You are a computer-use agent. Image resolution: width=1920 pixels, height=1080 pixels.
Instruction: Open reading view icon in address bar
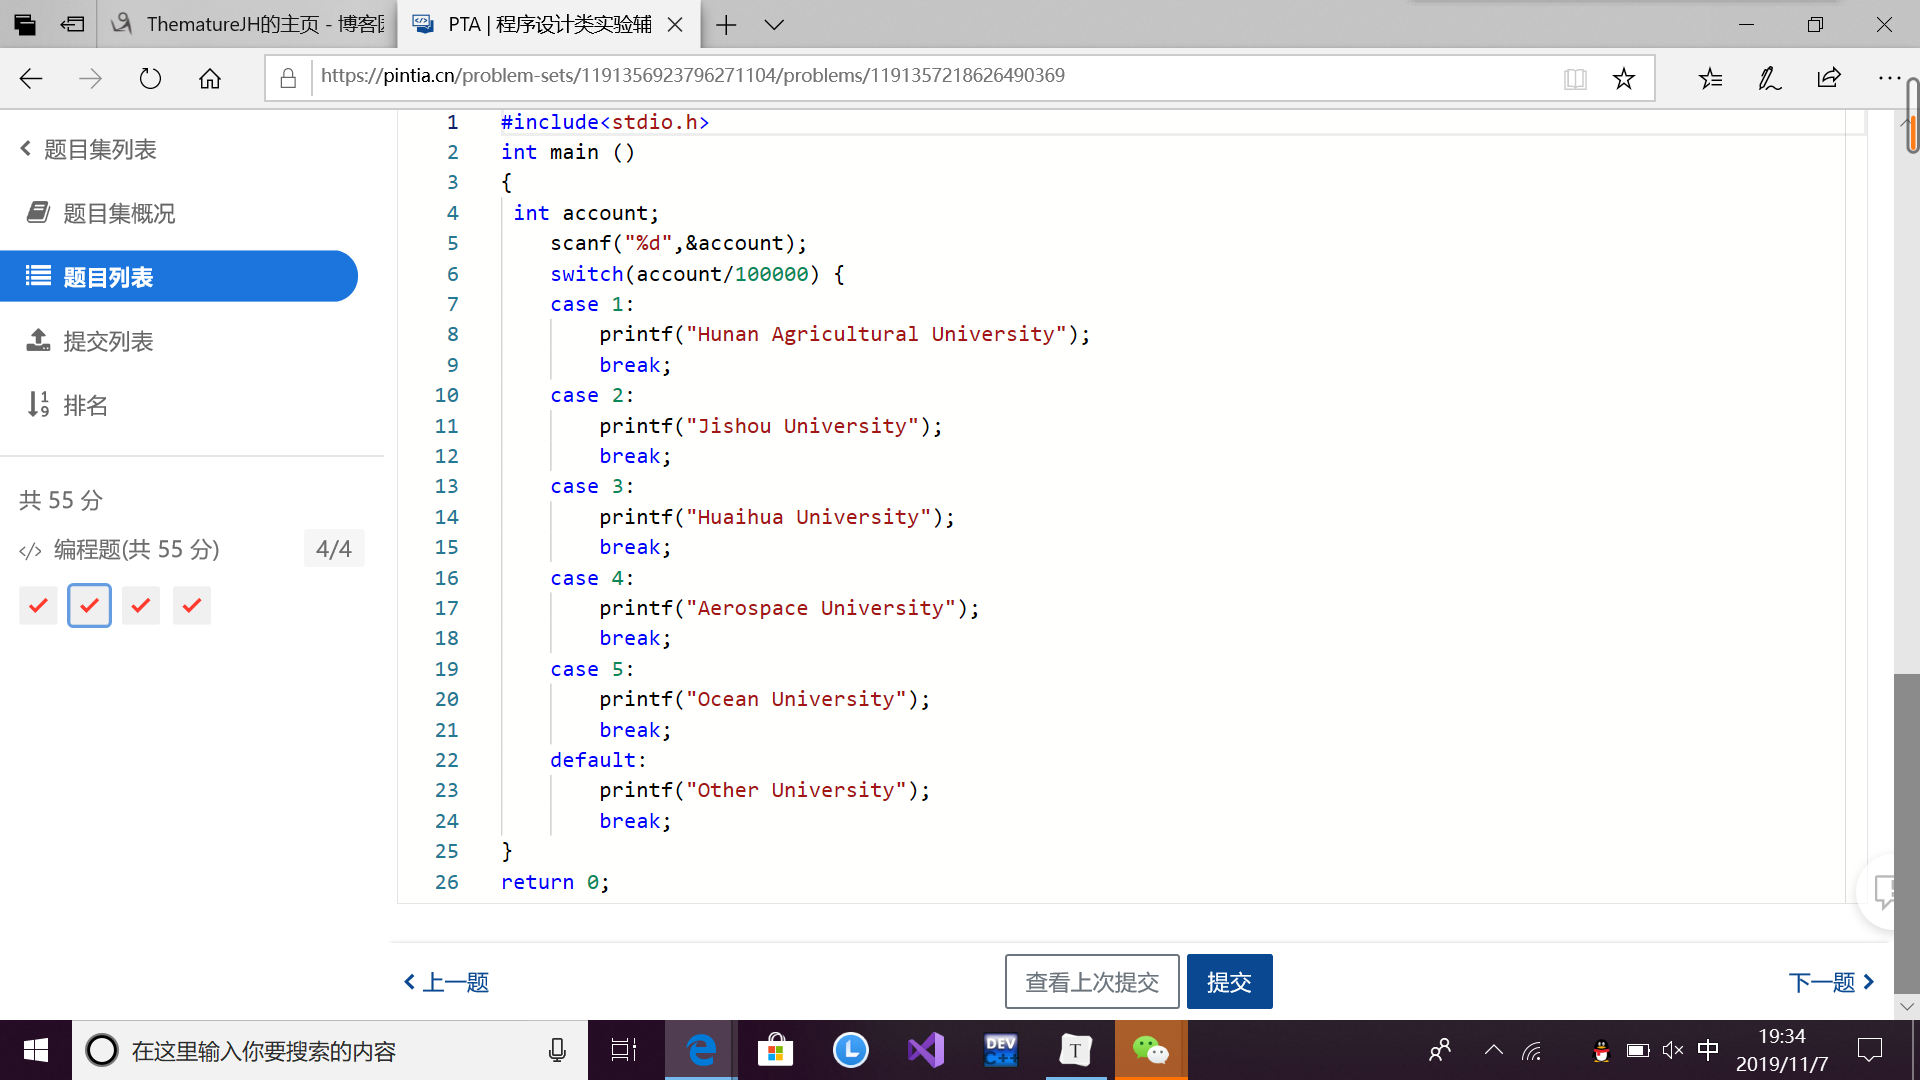tap(1575, 79)
